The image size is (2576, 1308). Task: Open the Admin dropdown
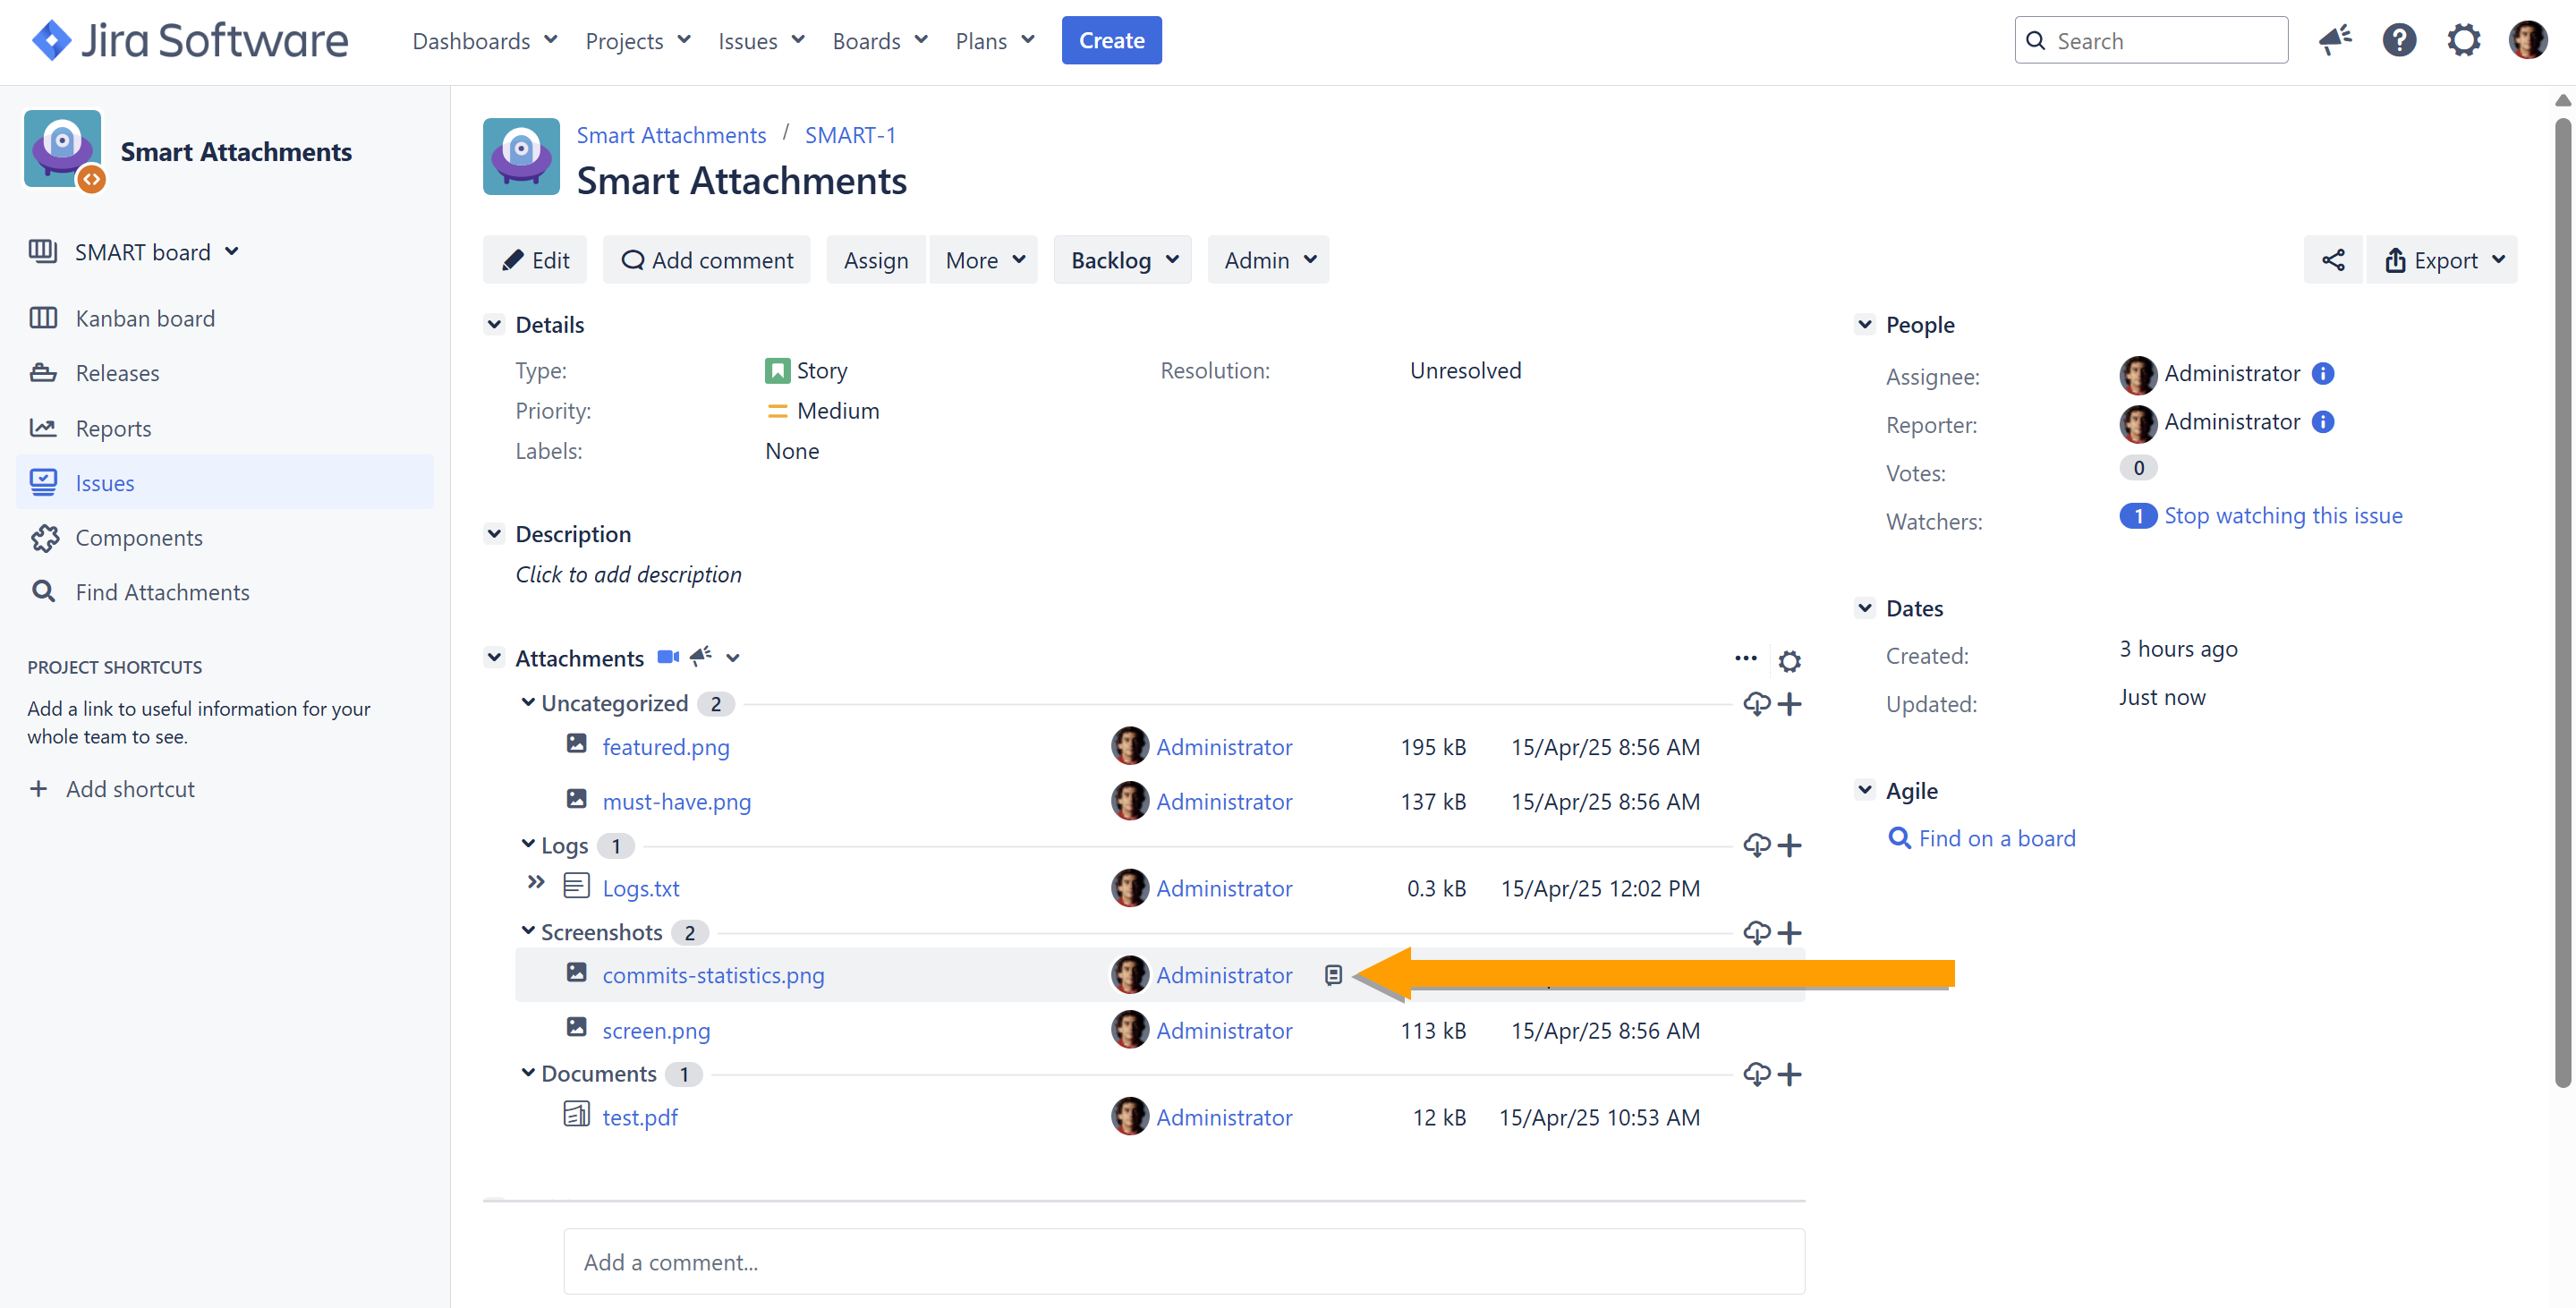pyautogui.click(x=1269, y=260)
